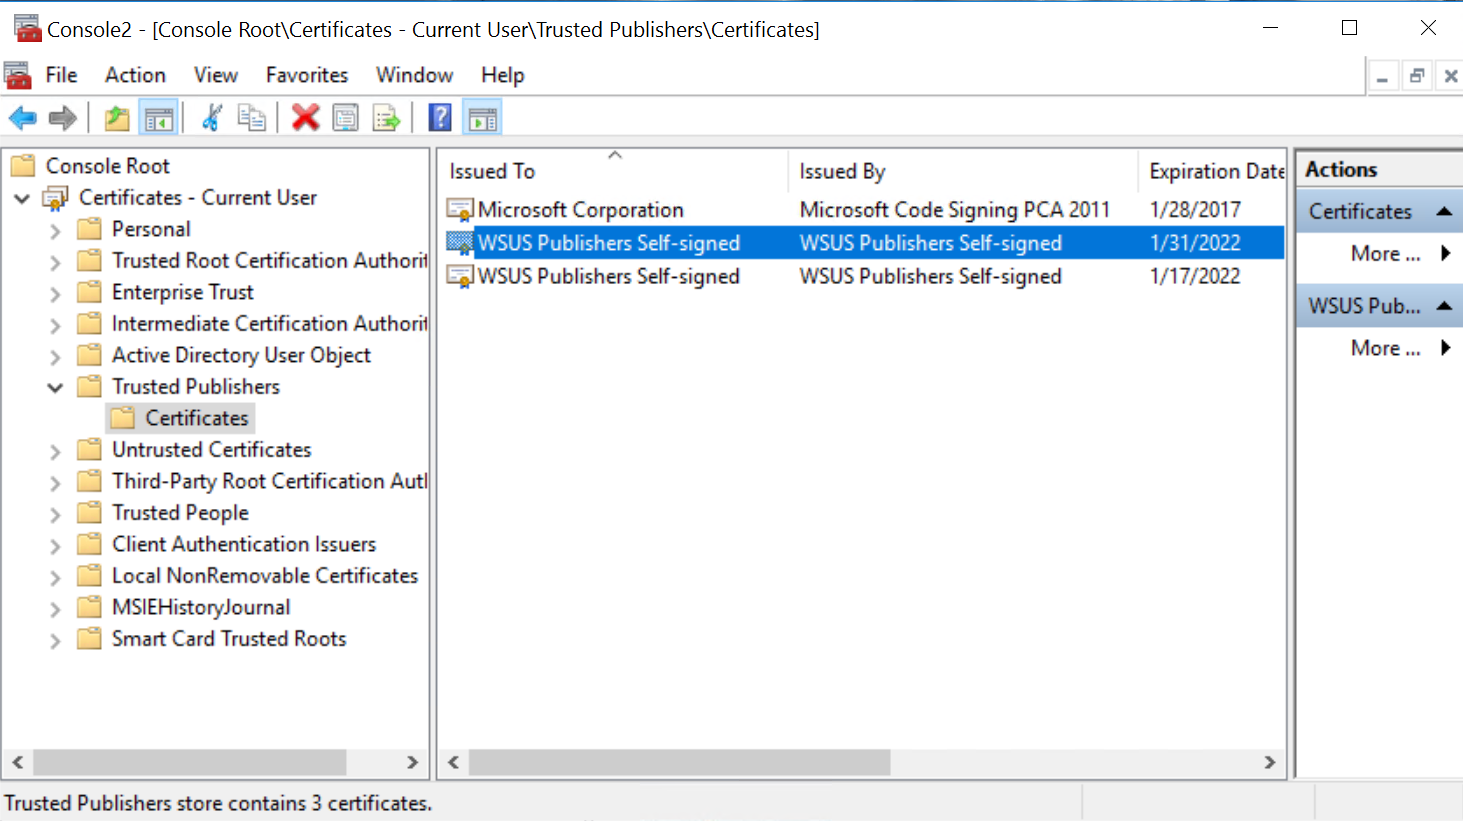
Task: Expand Trusted Root Certification Authorities node
Action: [x=55, y=262]
